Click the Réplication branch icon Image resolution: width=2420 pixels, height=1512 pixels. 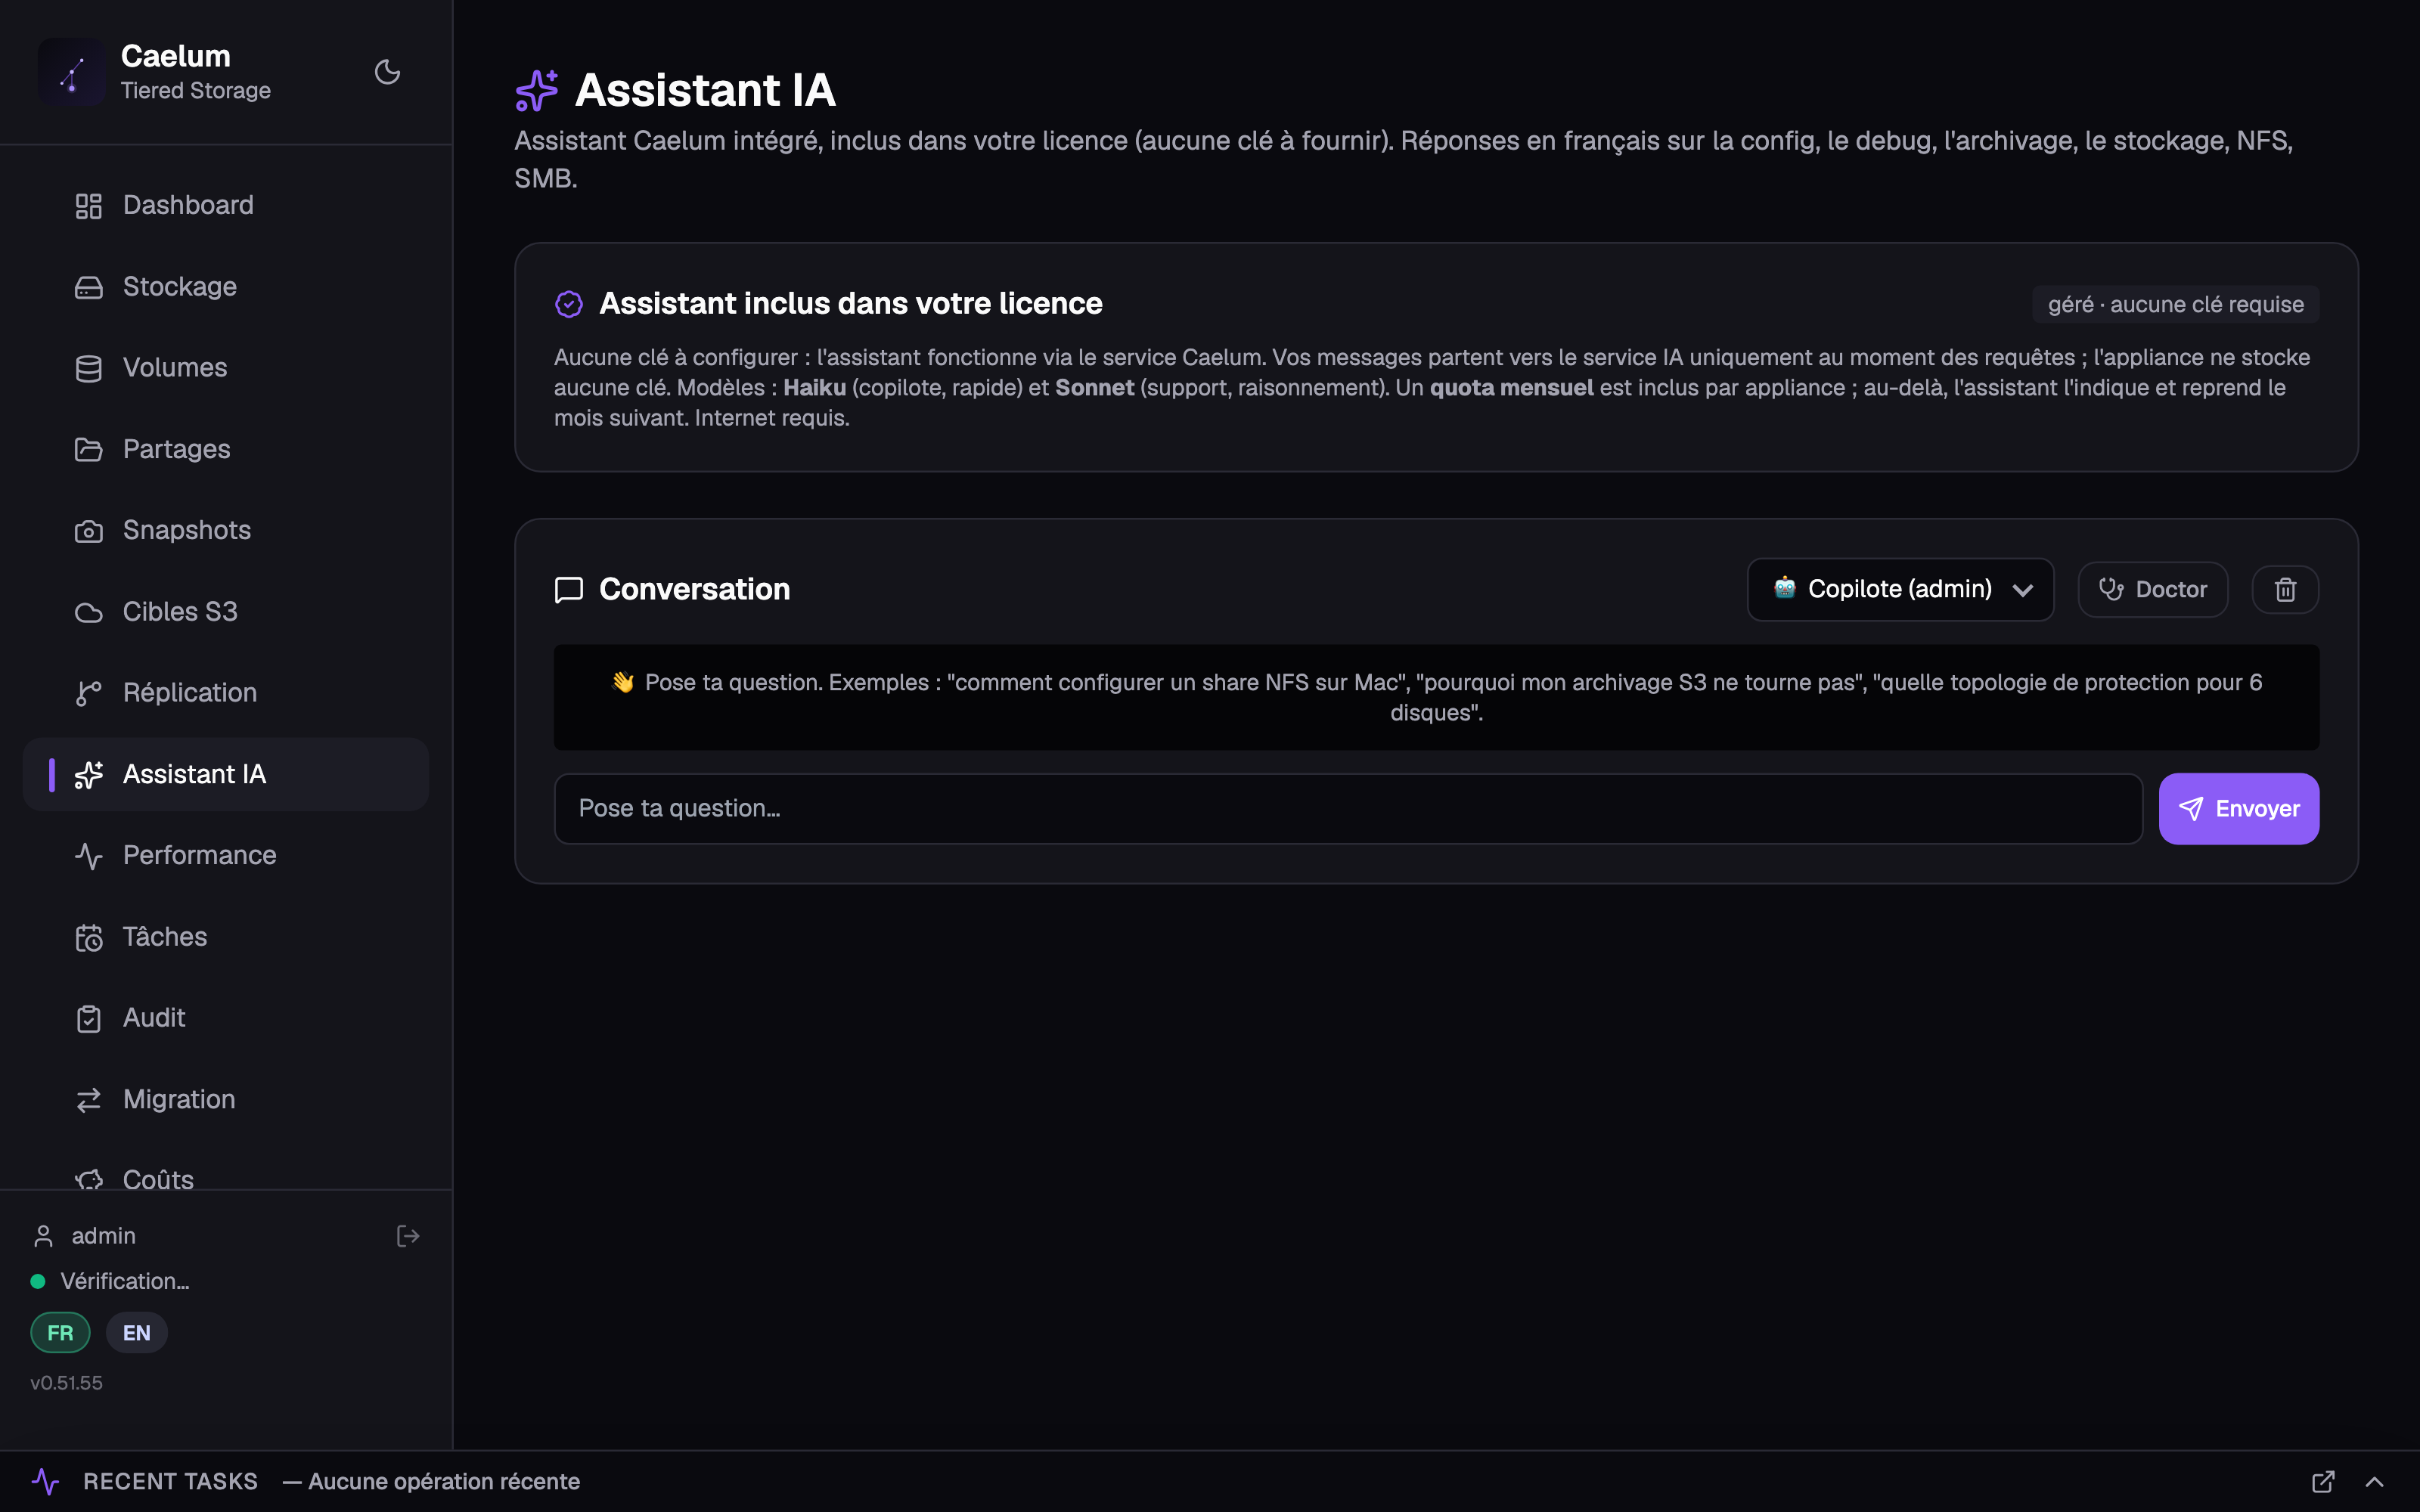89,693
